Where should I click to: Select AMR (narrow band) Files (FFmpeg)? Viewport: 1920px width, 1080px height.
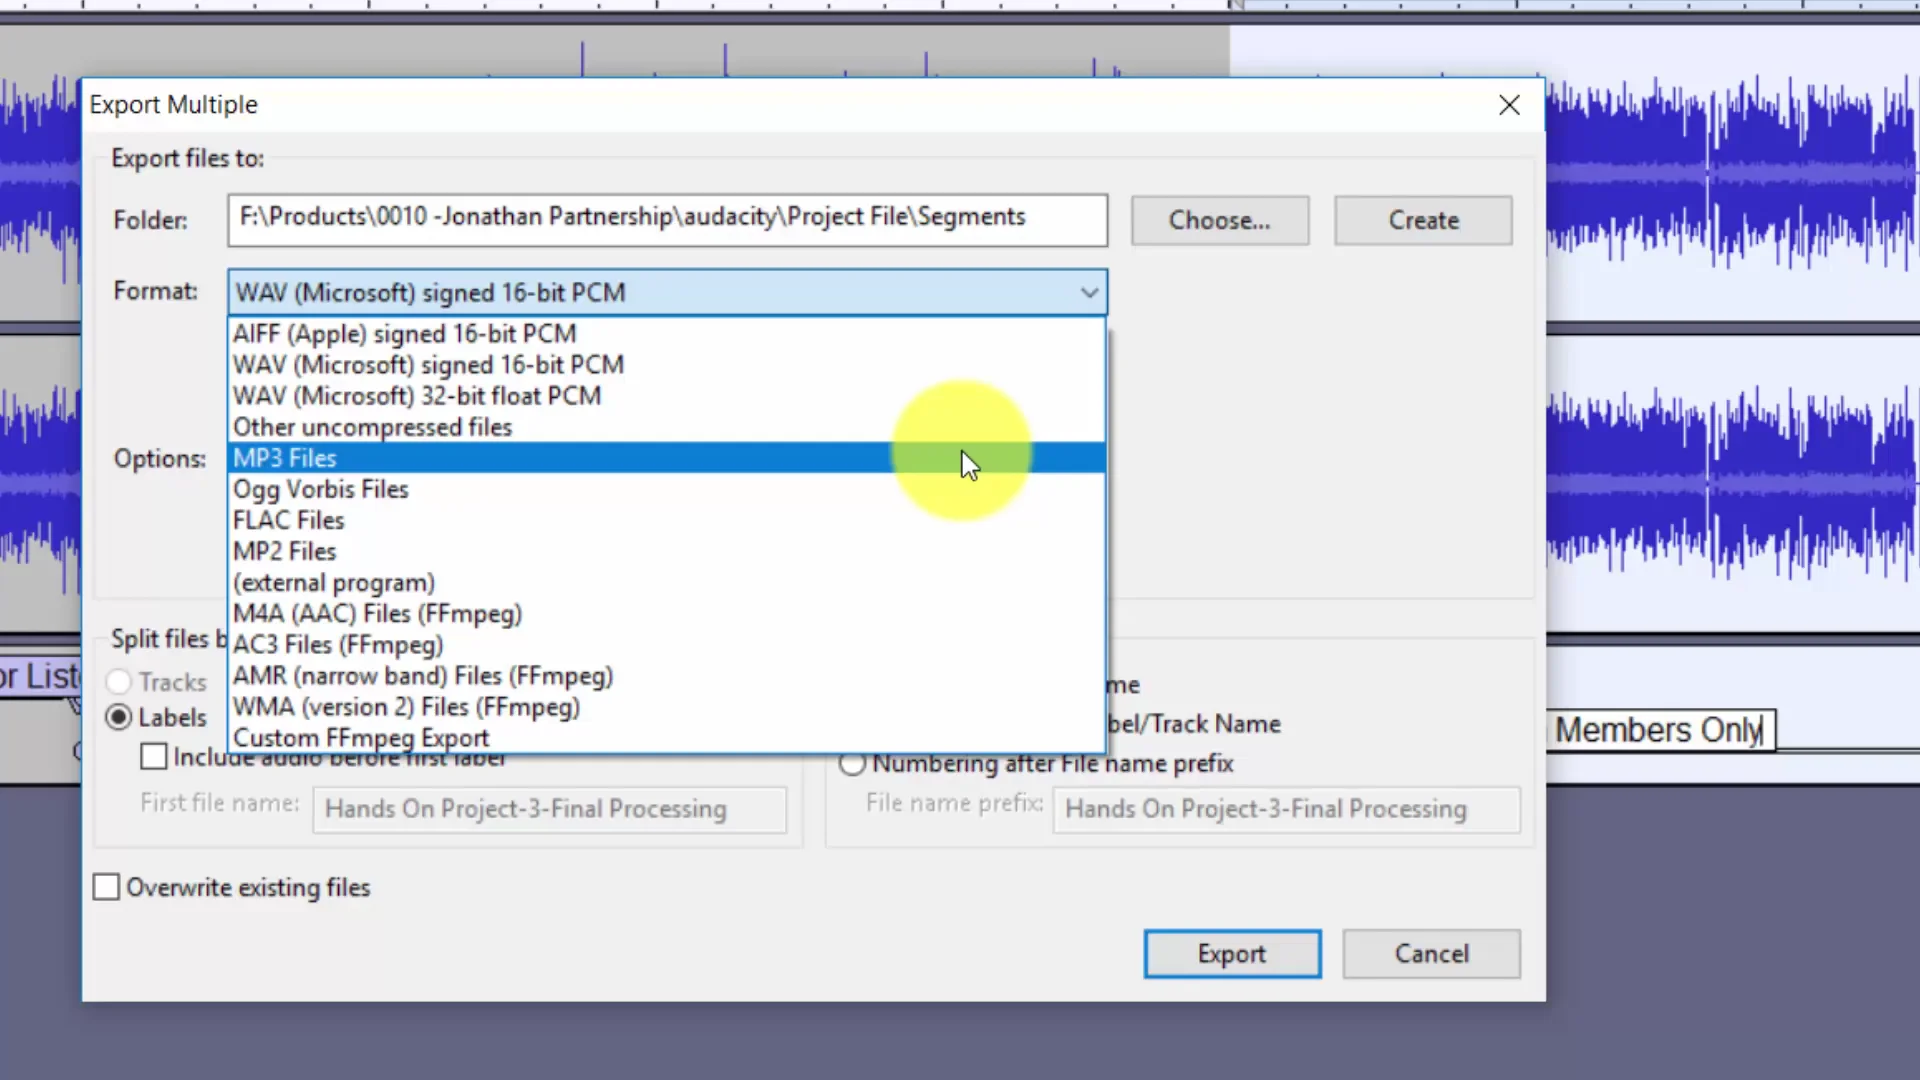click(667, 675)
